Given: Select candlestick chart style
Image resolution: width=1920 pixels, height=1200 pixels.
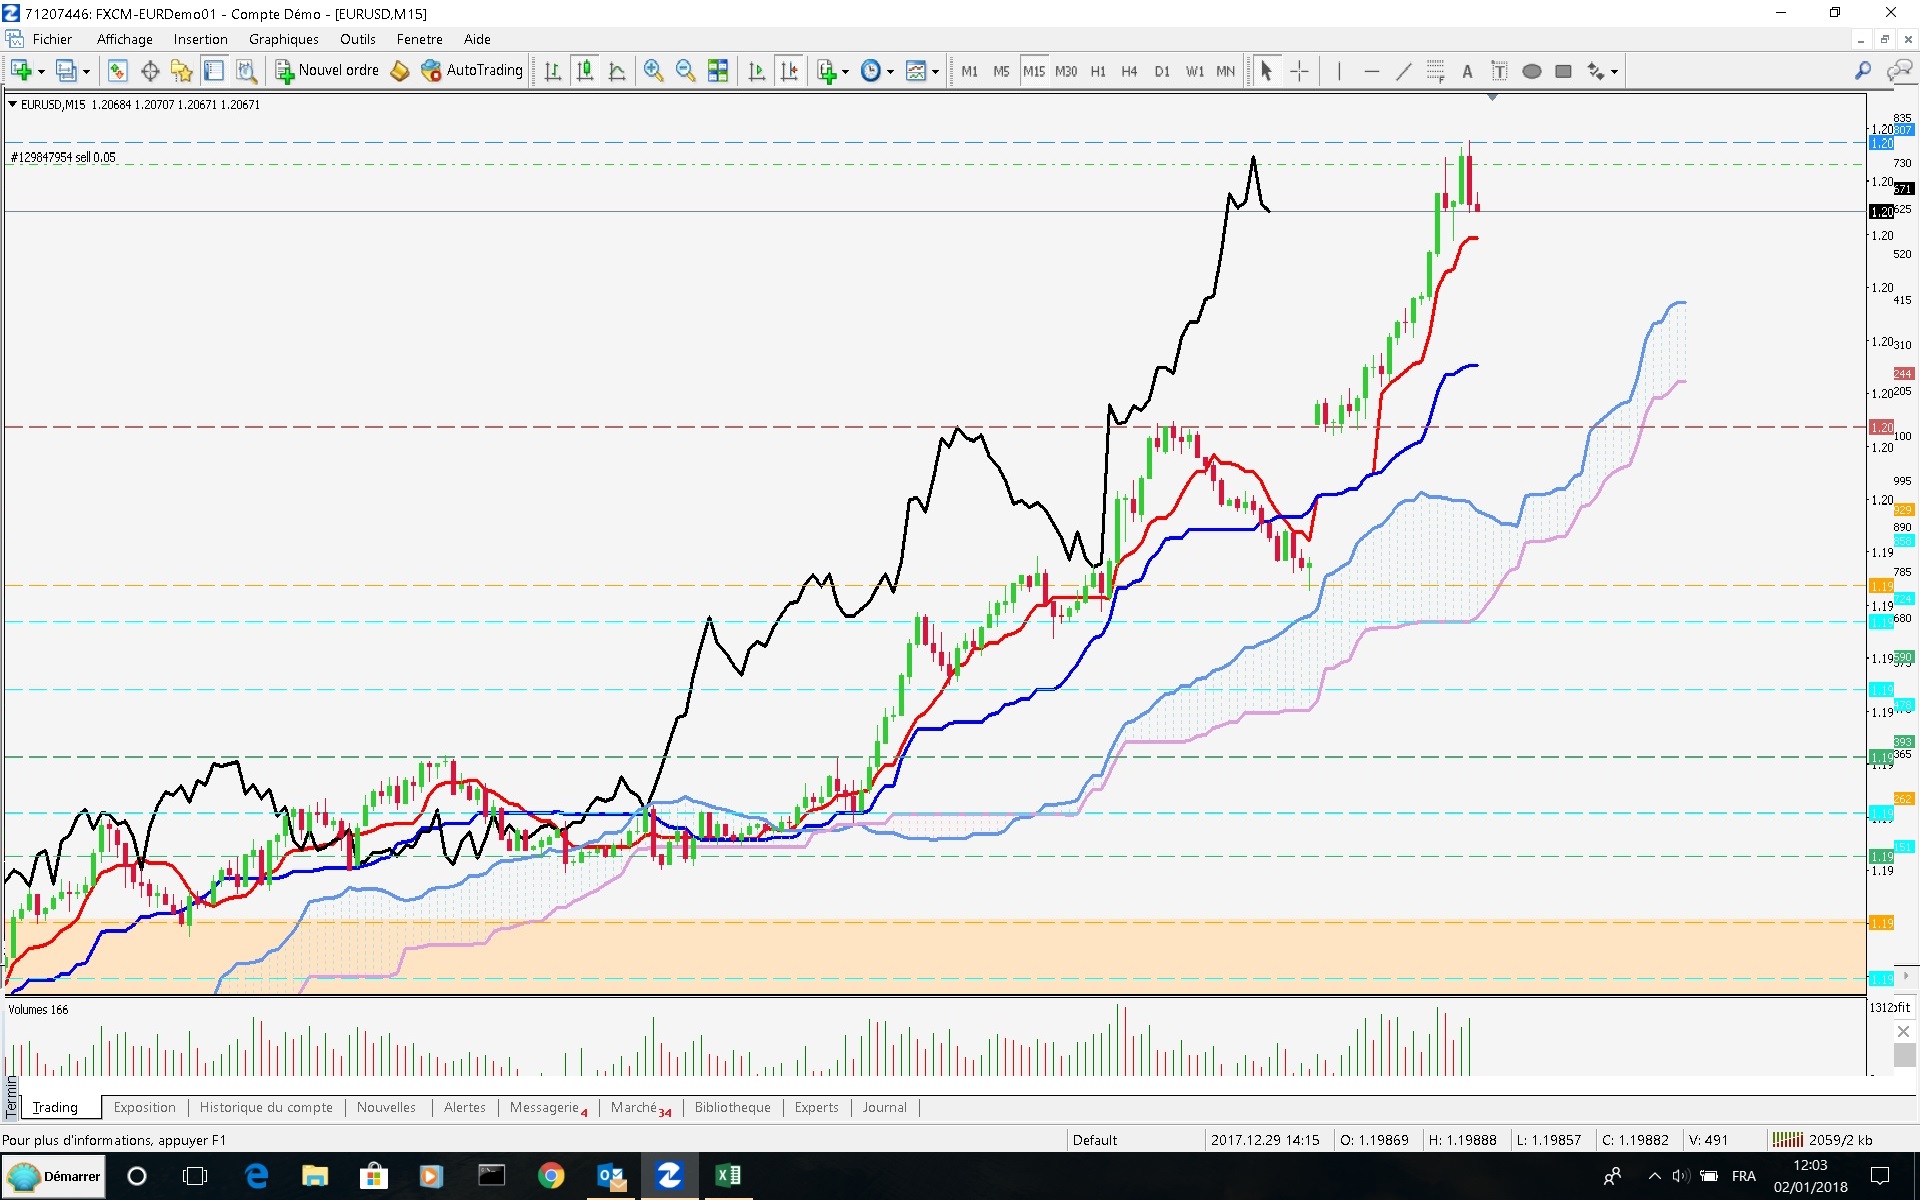Looking at the screenshot, I should click(585, 71).
